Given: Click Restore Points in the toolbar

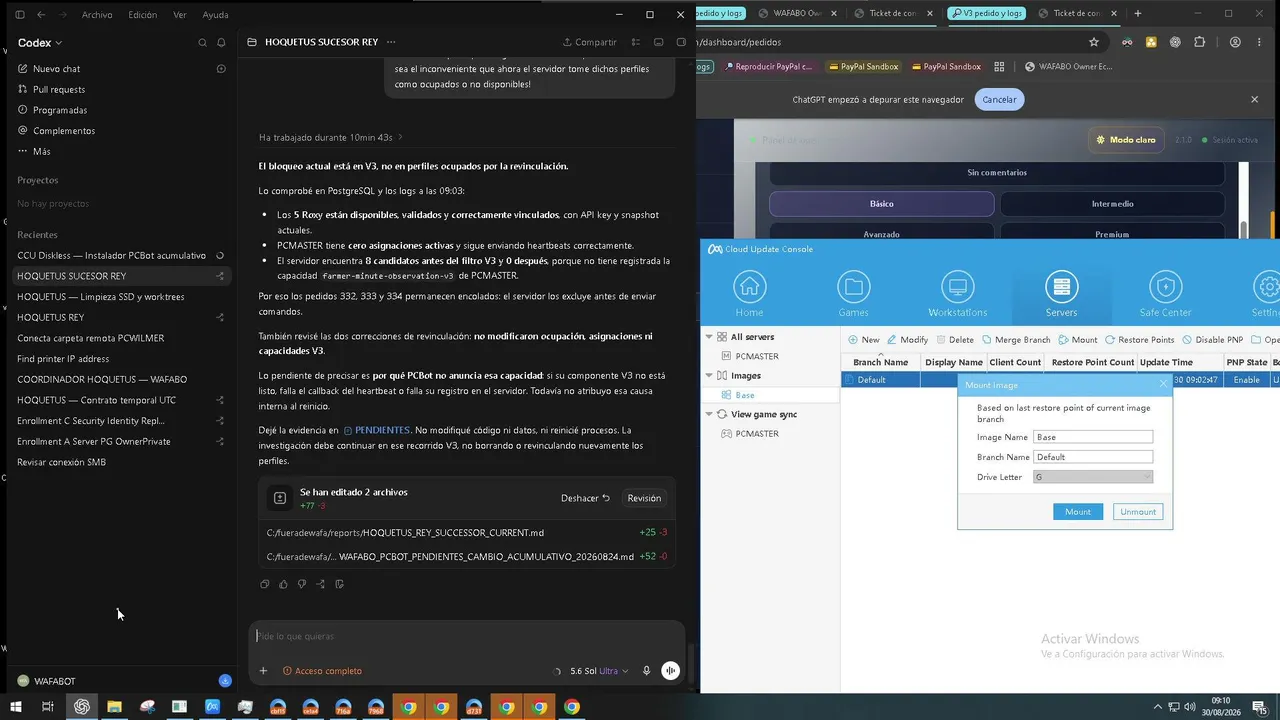Looking at the screenshot, I should click(1139, 340).
